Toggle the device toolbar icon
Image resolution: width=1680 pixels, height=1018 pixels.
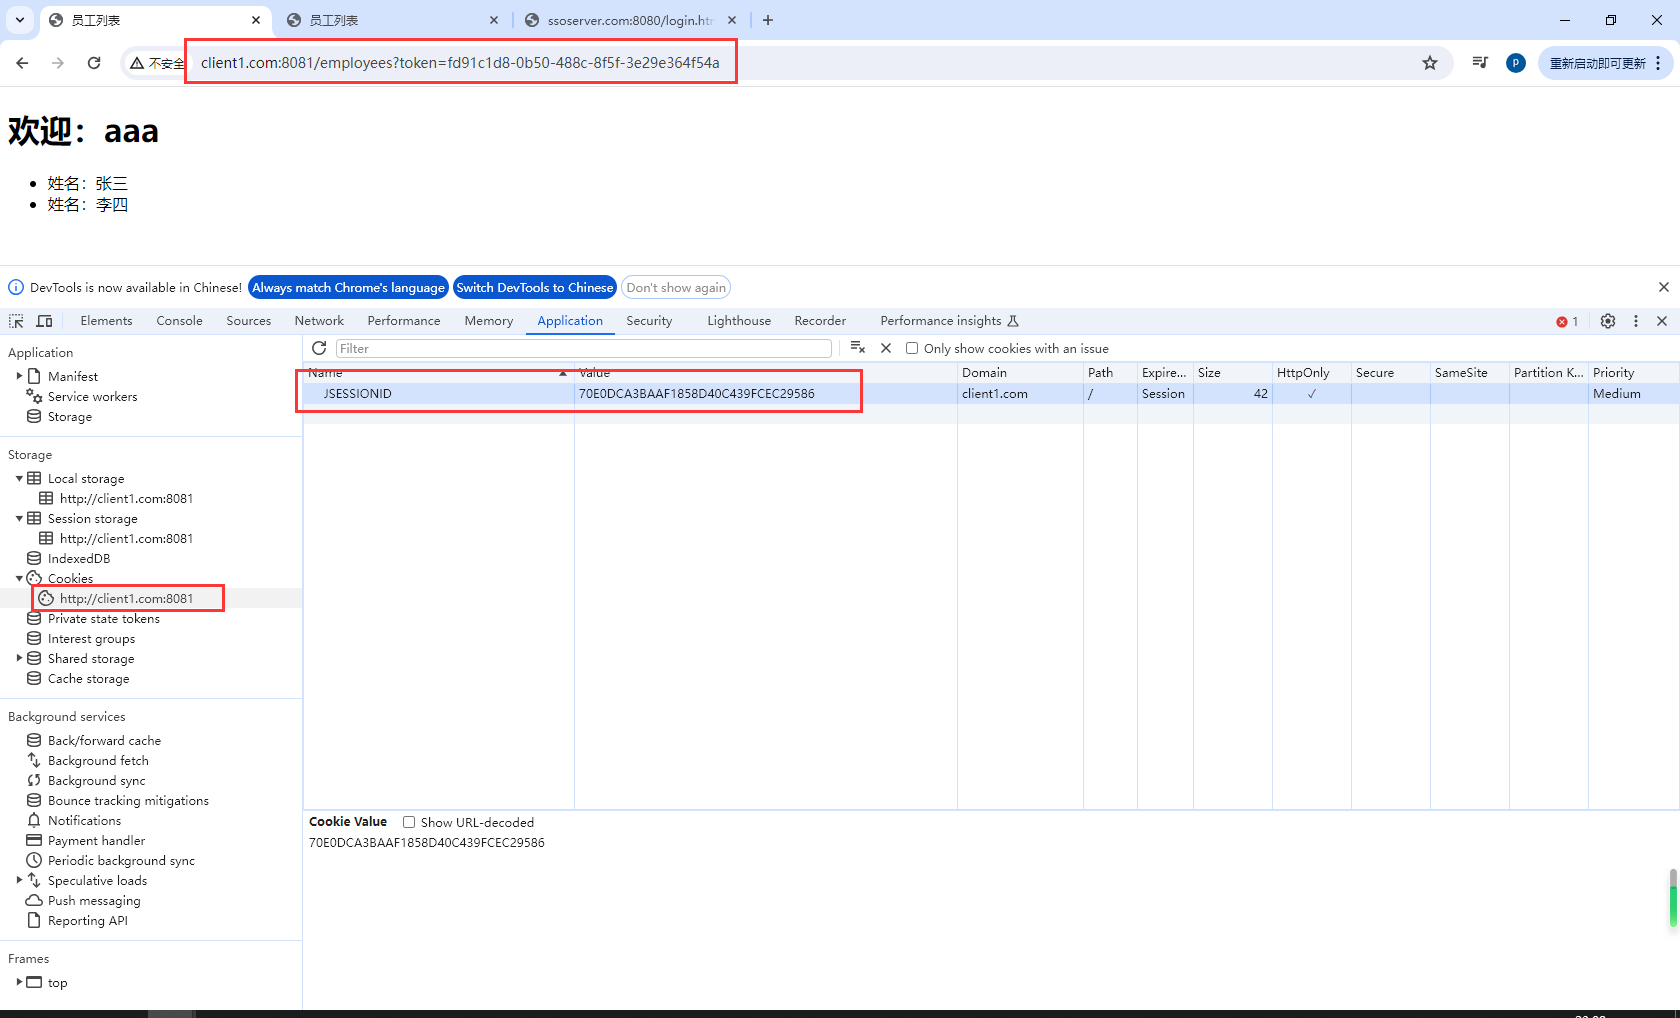44,321
